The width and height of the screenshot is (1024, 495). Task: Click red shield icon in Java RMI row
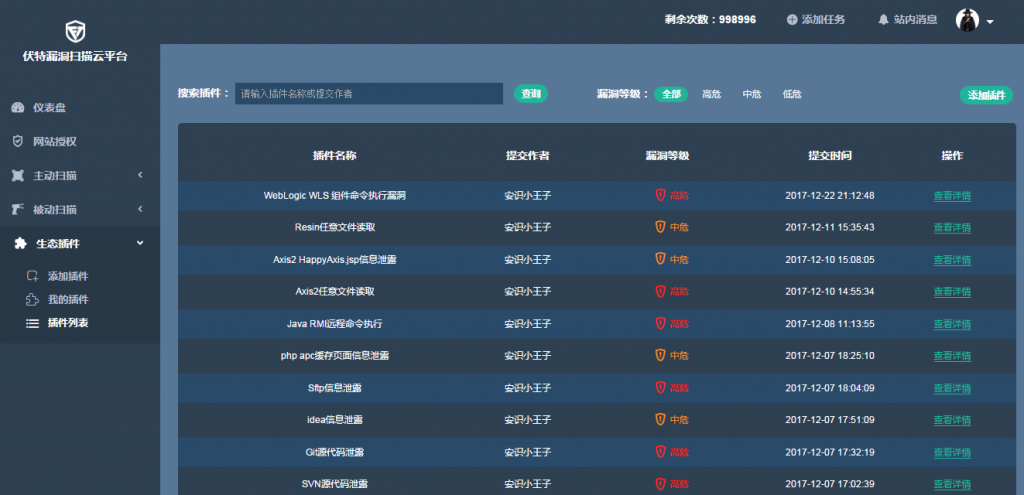(660, 323)
